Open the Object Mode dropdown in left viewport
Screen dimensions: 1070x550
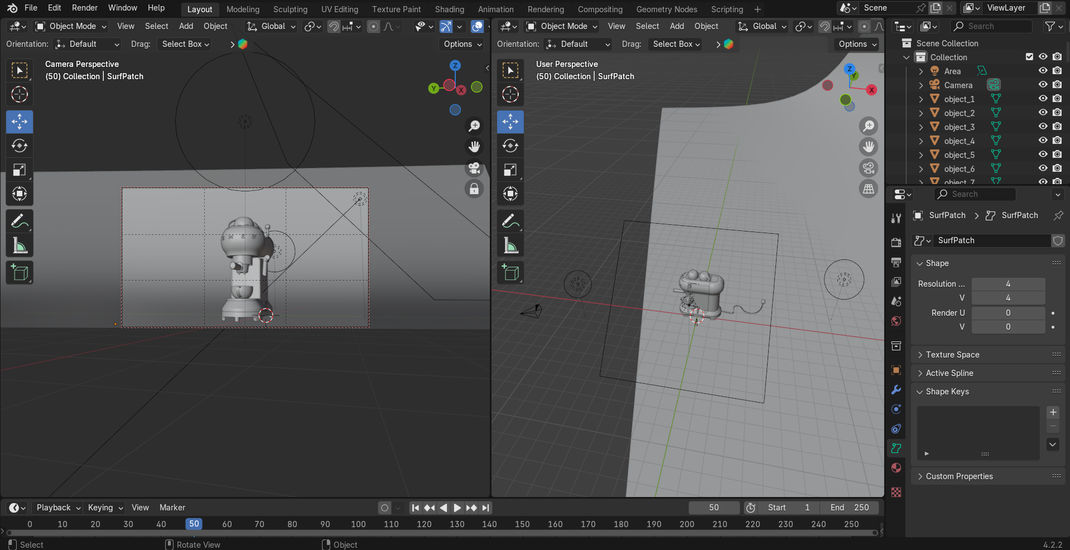(72, 26)
